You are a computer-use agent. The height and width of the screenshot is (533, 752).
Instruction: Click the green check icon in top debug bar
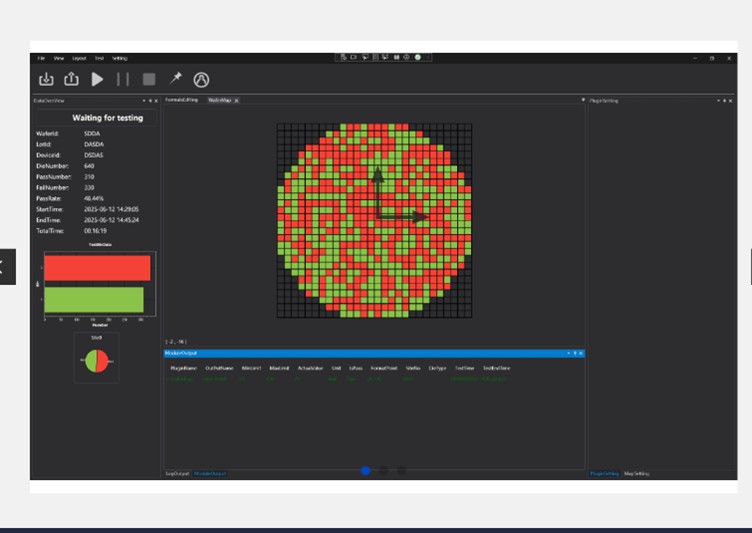(418, 57)
